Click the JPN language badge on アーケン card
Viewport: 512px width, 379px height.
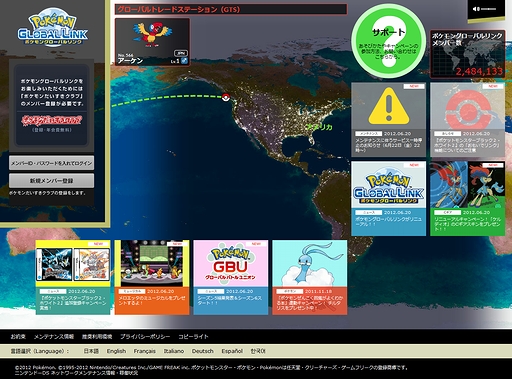181,53
